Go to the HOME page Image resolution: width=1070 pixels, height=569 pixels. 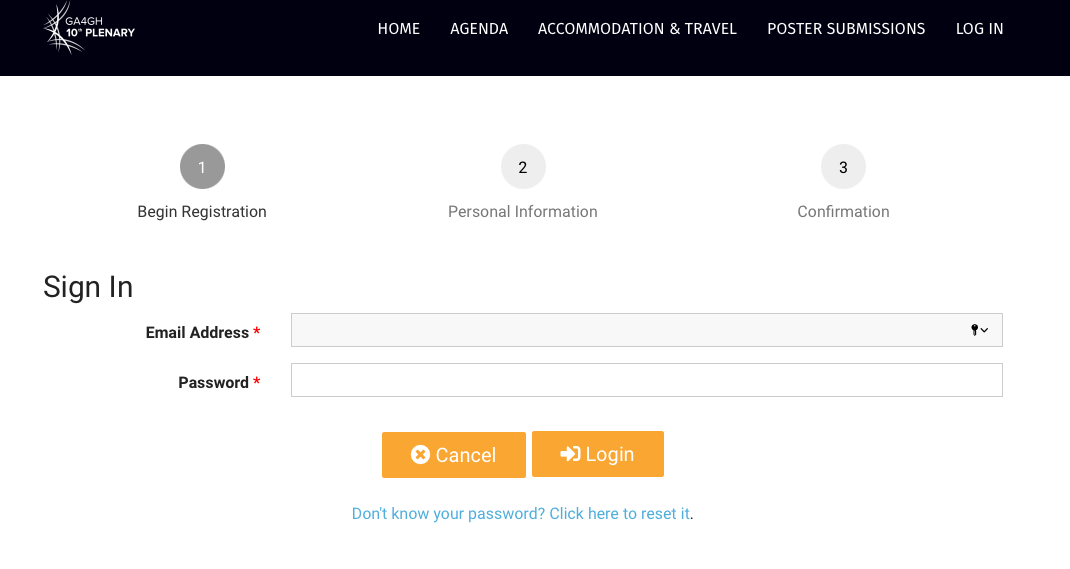click(398, 29)
